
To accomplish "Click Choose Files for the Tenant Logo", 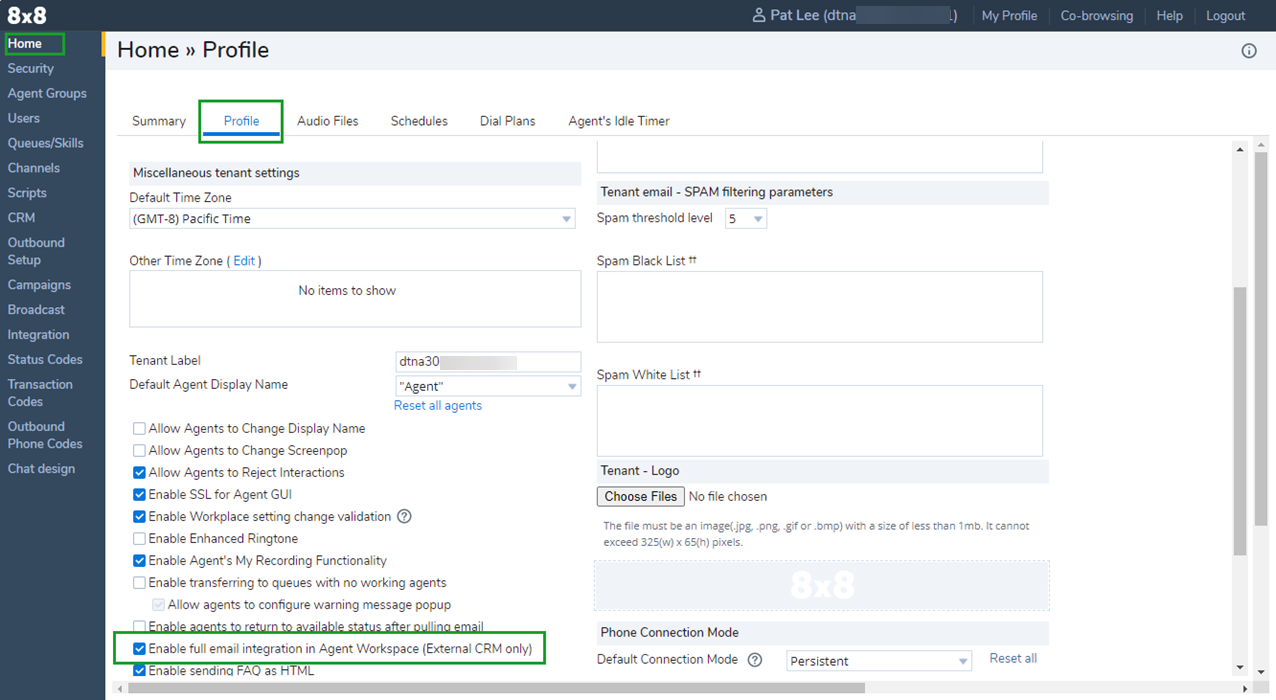I will pyautogui.click(x=640, y=496).
